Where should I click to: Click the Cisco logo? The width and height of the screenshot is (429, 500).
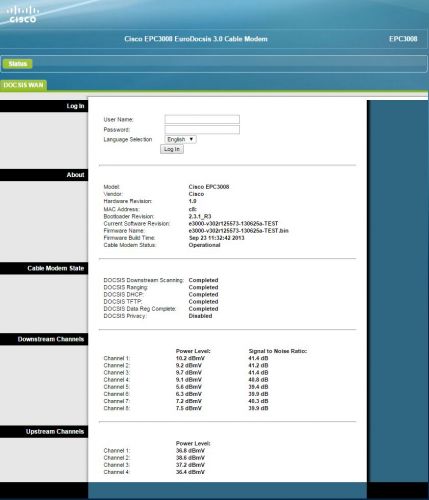pyautogui.click(x=22, y=15)
